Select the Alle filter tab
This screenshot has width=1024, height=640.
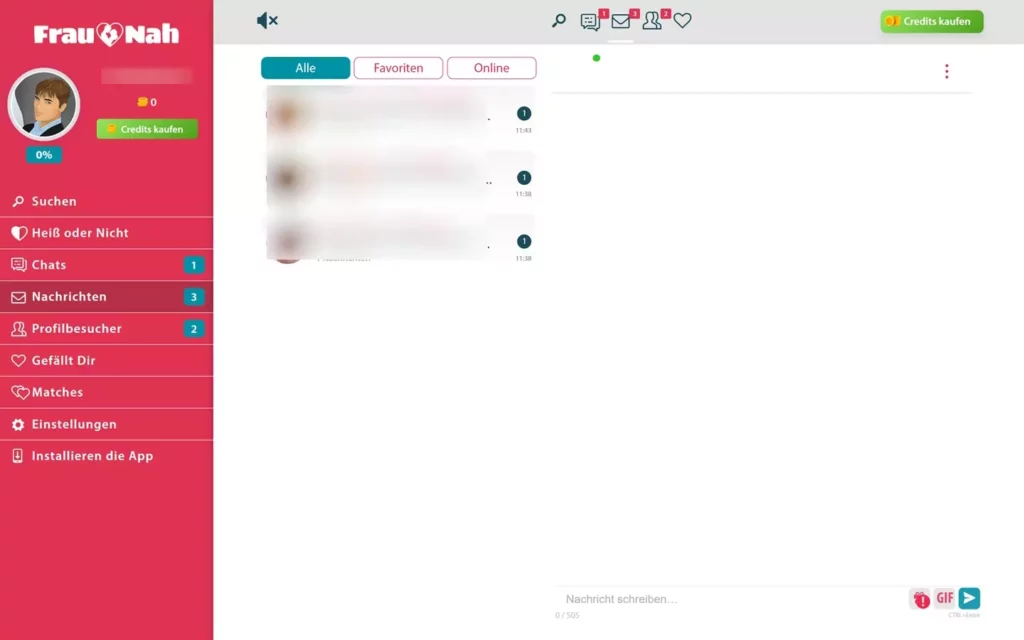tap(305, 68)
